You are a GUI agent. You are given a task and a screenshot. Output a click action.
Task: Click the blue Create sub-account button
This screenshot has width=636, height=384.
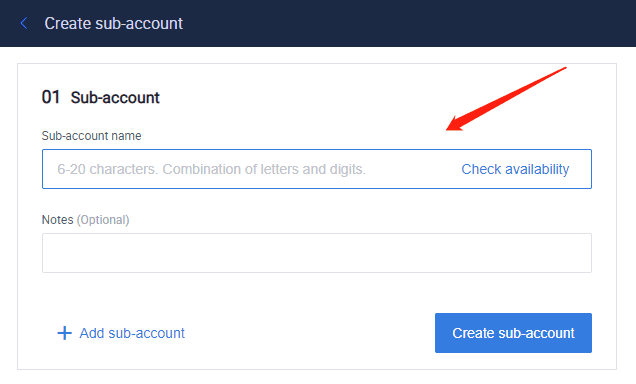point(513,333)
